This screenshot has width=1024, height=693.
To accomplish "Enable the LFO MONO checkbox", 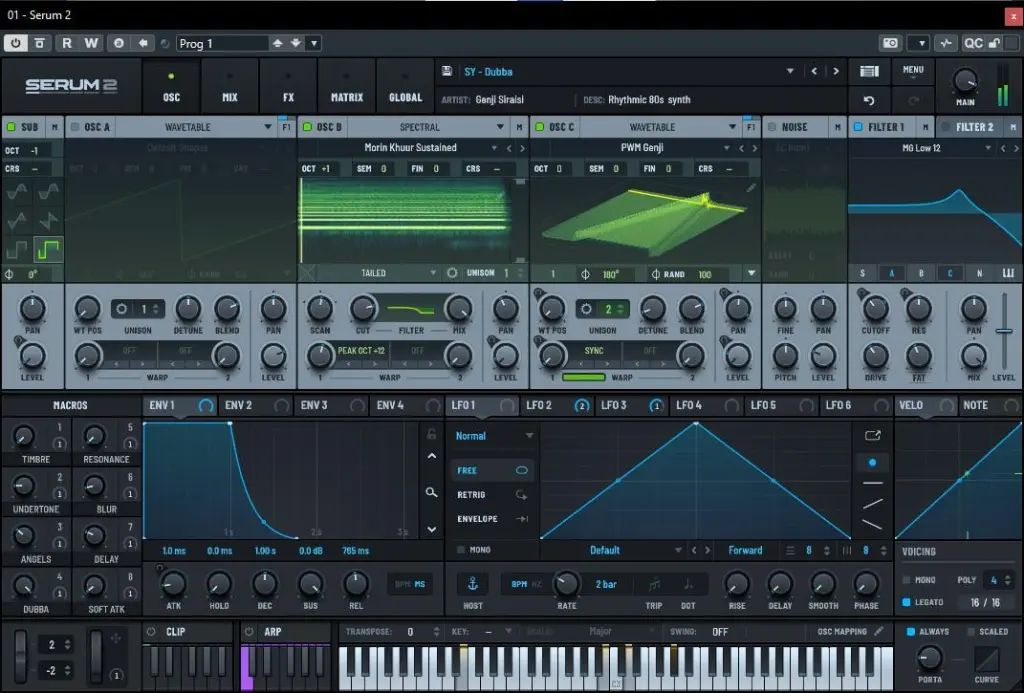I will (461, 550).
